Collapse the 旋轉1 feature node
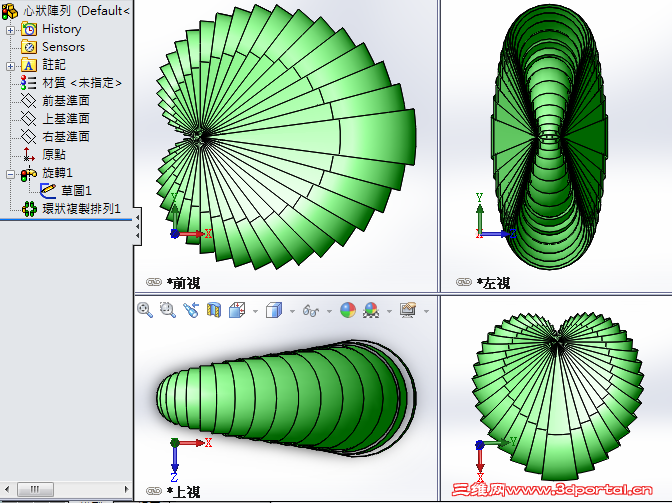 pyautogui.click(x=10, y=174)
